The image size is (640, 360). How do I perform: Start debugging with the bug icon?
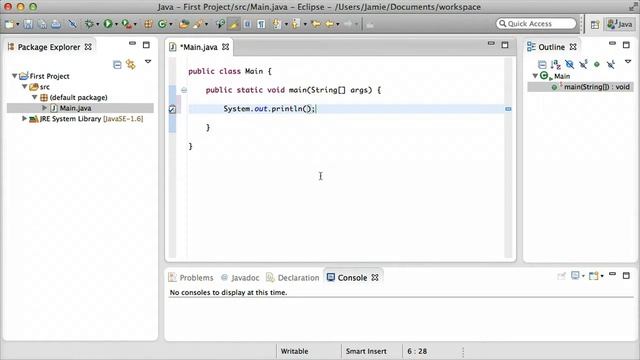[89, 24]
